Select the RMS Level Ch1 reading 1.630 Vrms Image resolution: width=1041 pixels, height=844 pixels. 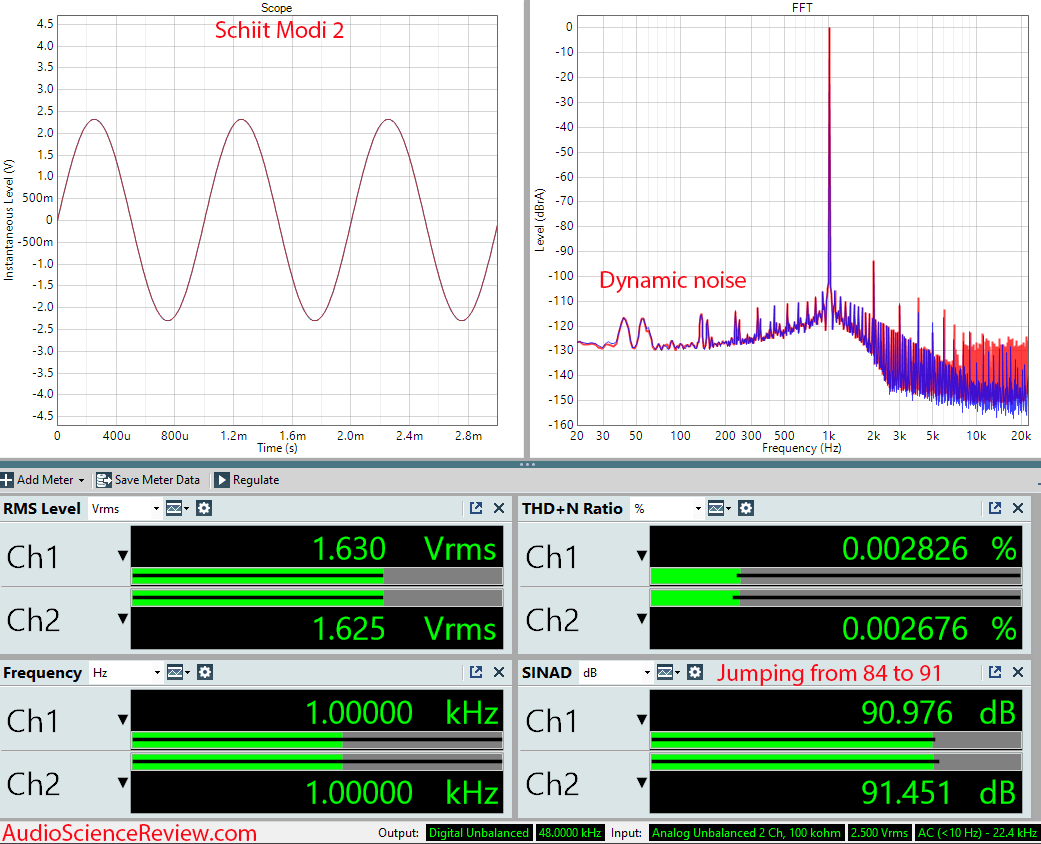point(404,549)
